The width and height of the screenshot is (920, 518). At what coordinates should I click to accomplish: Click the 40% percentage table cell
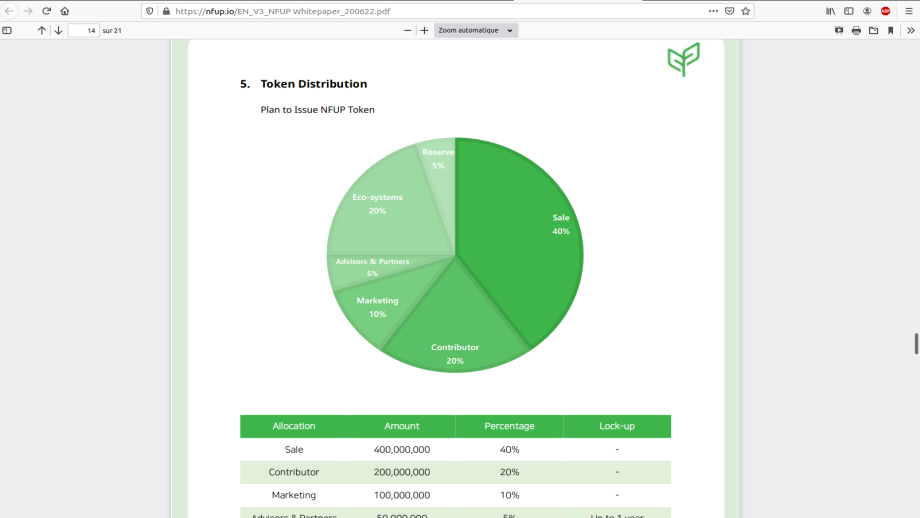coord(509,449)
